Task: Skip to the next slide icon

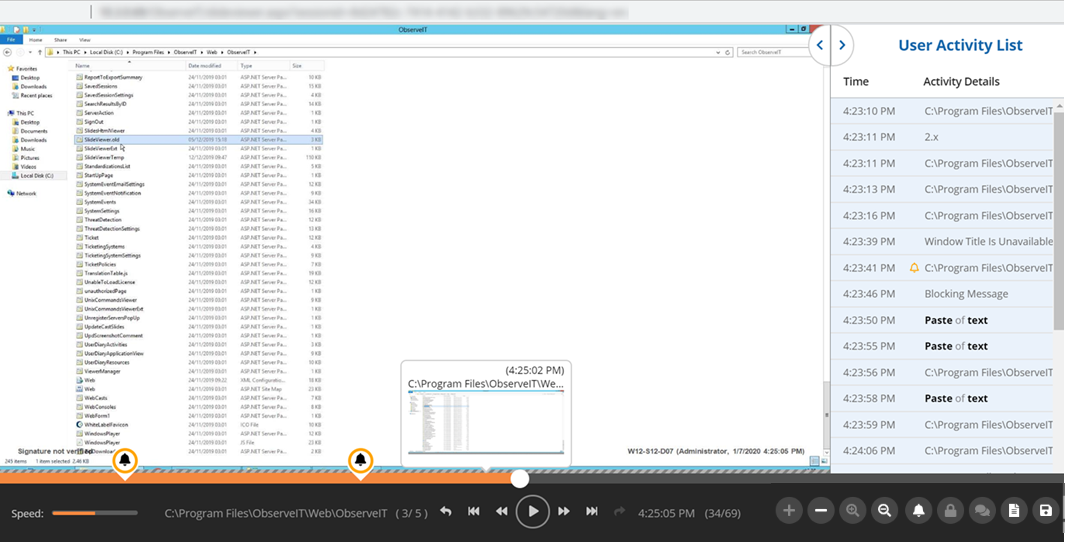Action: pyautogui.click(x=592, y=512)
